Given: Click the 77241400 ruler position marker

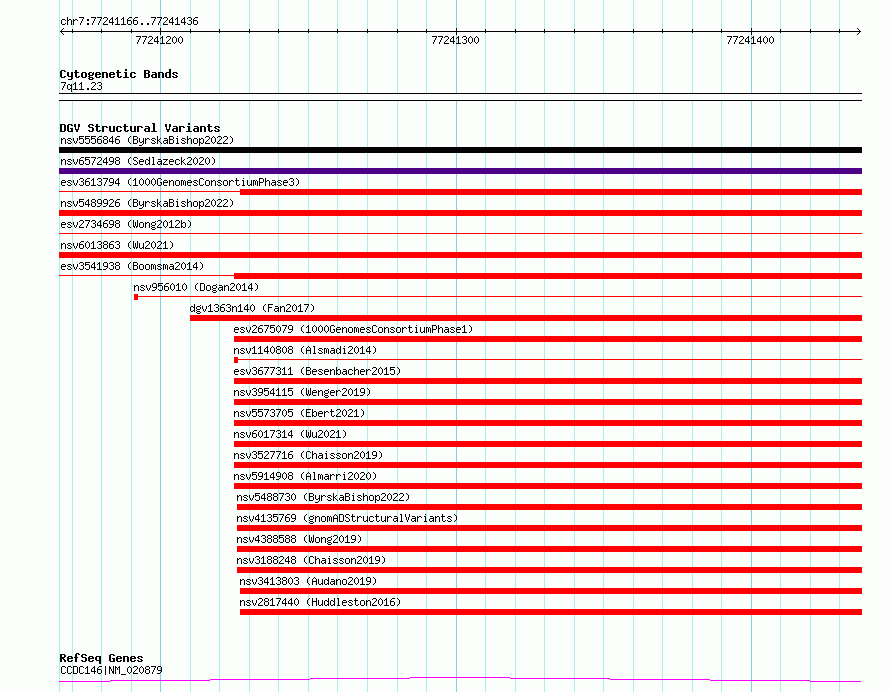Looking at the screenshot, I should (750, 40).
